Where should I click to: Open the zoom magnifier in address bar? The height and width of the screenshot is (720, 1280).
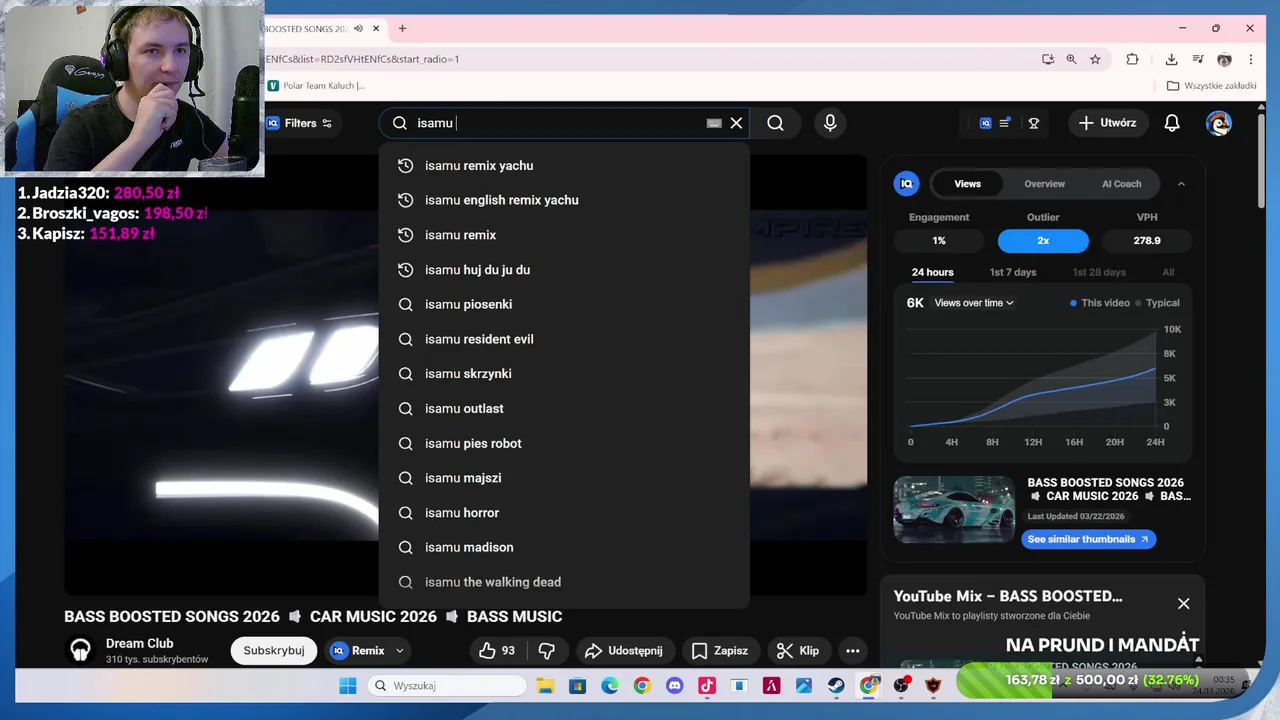pyautogui.click(x=1071, y=59)
